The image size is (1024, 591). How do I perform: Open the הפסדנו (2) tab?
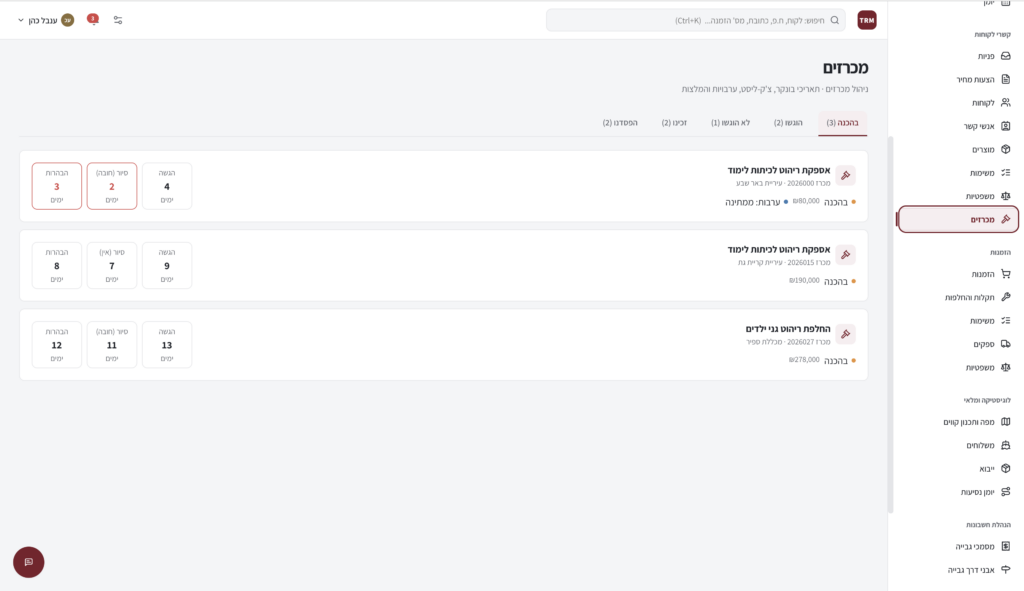(x=620, y=123)
